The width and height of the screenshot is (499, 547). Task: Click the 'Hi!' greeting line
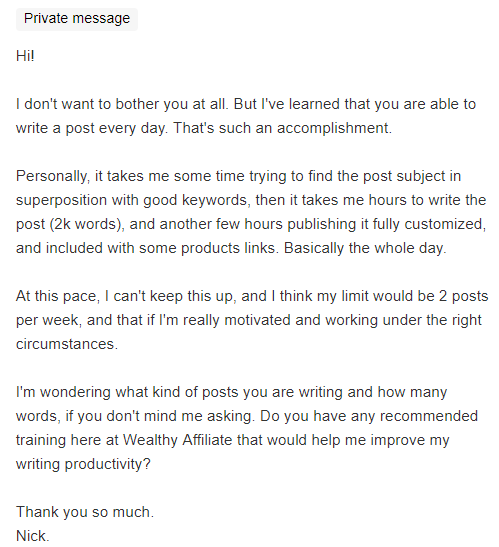(x=25, y=56)
